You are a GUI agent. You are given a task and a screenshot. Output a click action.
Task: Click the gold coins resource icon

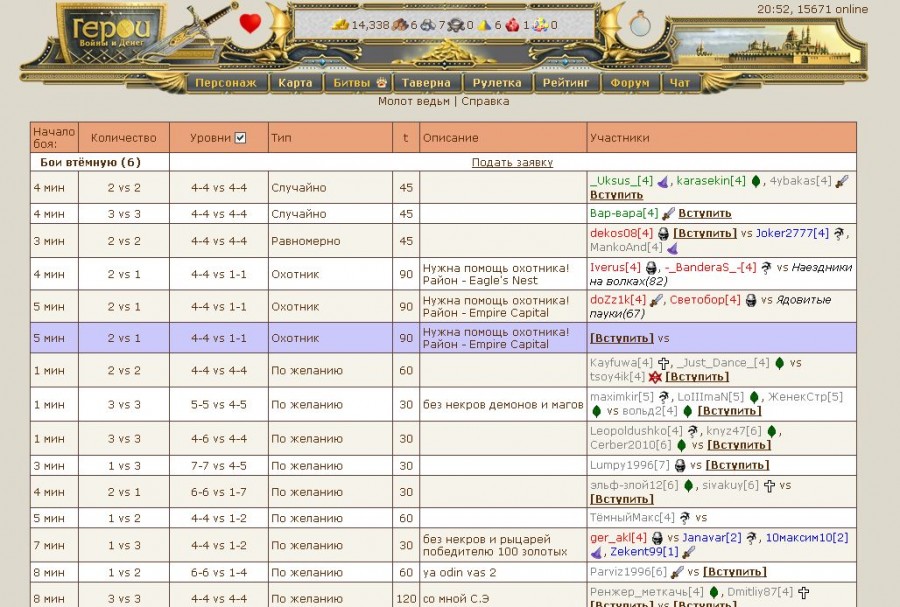point(340,25)
